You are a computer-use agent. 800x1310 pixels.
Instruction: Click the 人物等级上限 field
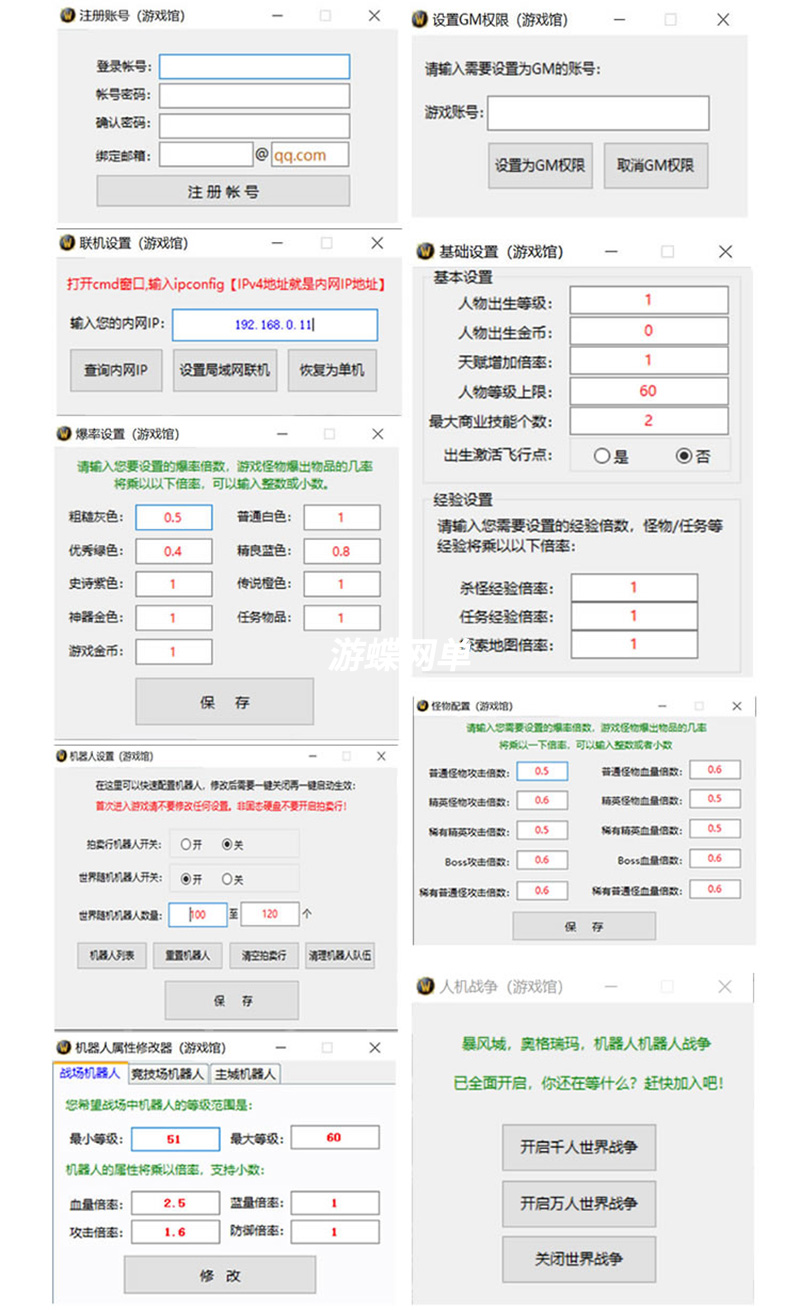tap(648, 391)
